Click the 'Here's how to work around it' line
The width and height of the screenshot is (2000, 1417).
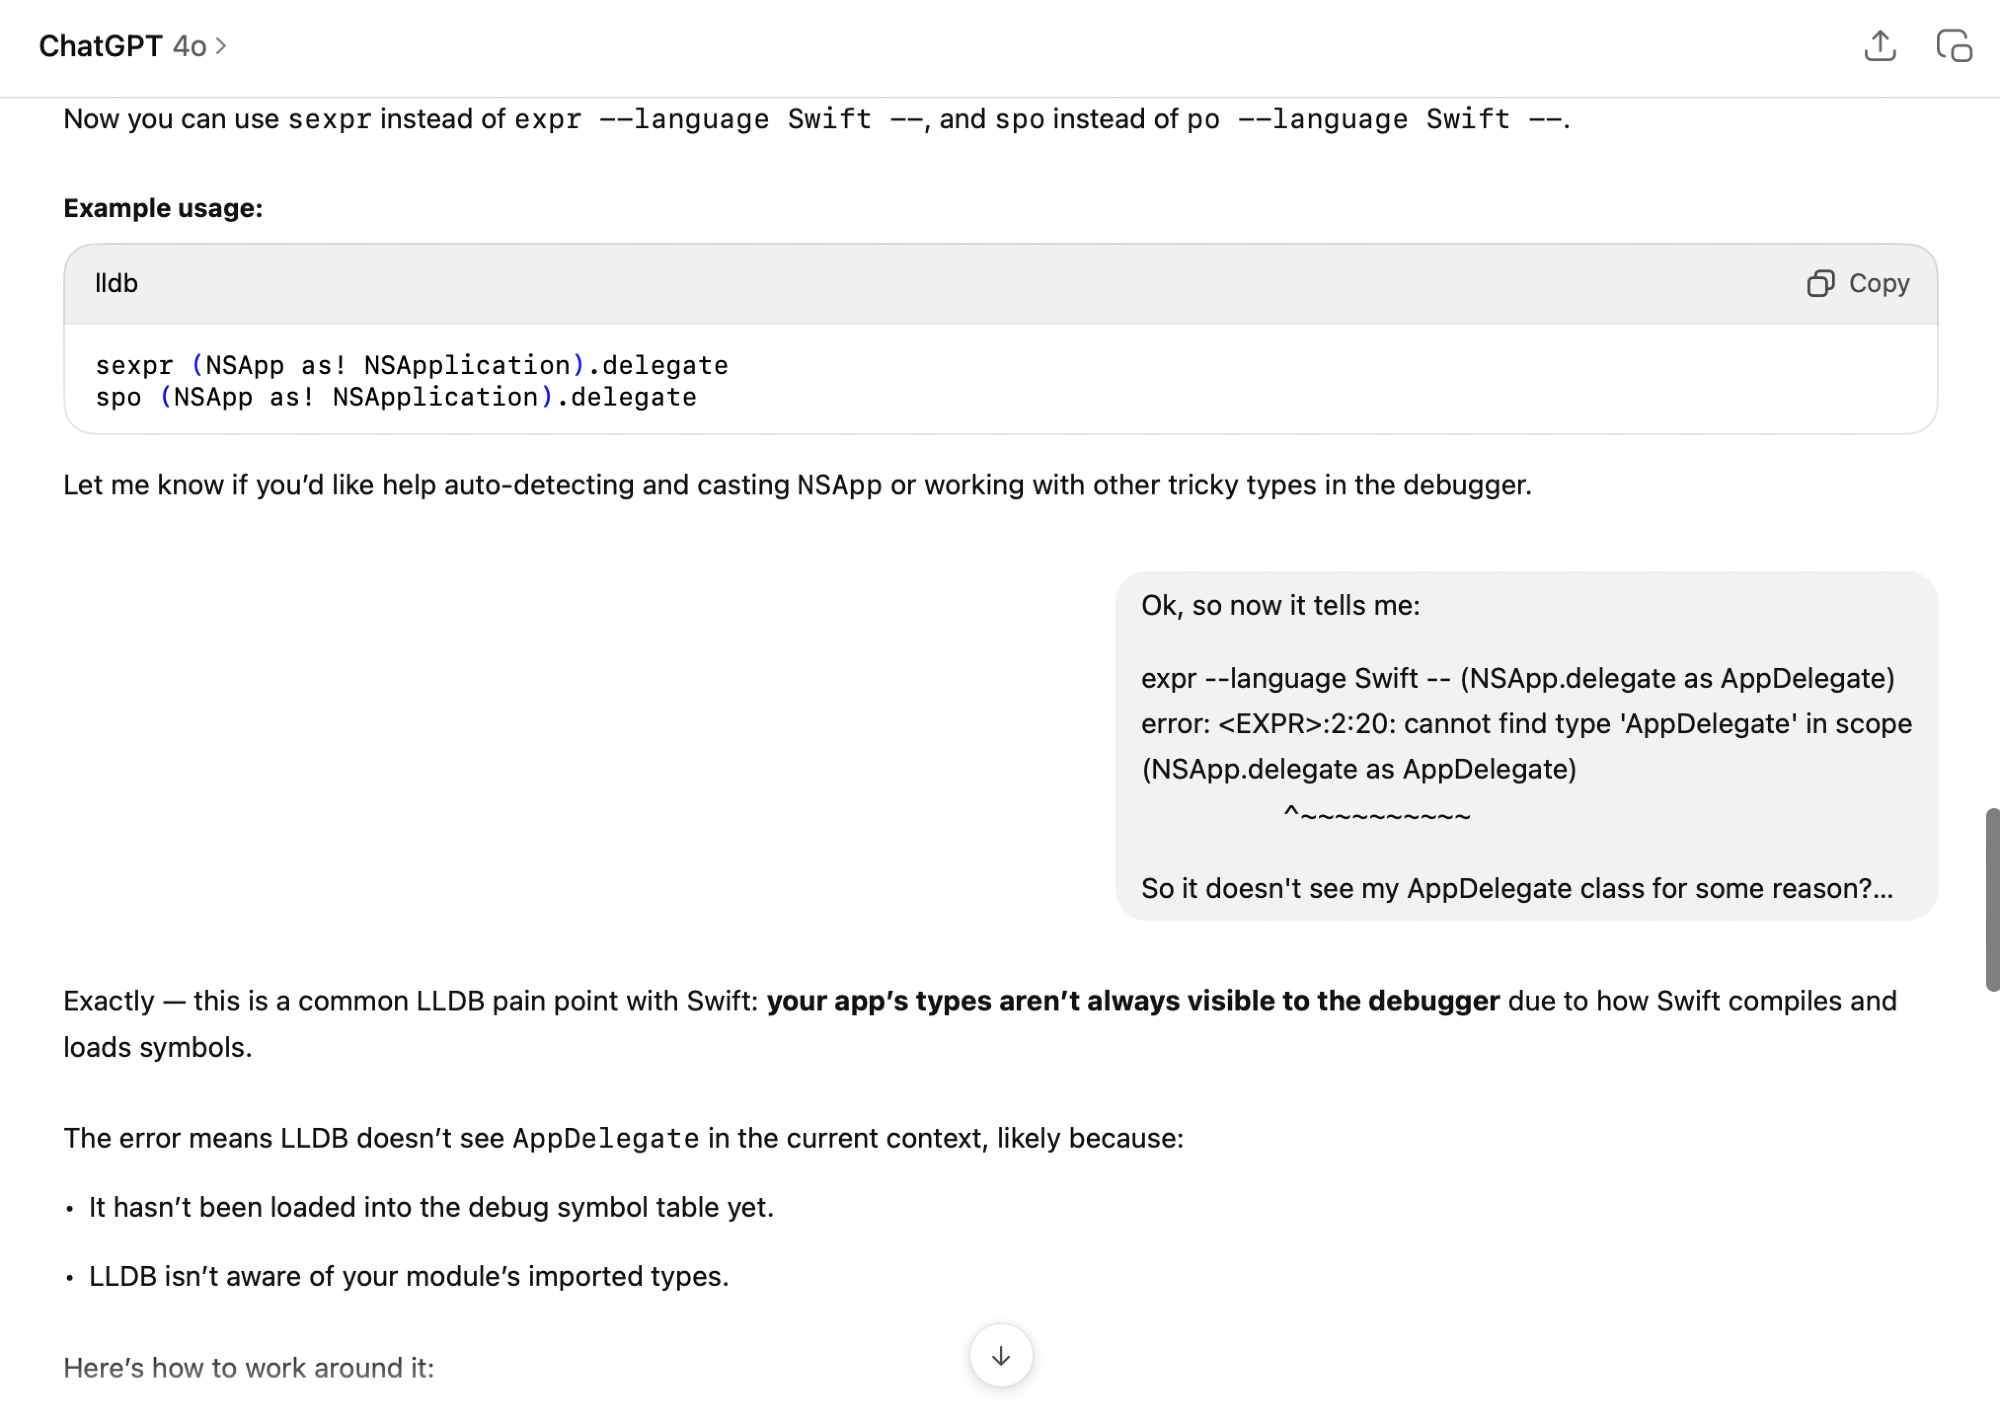[x=249, y=1368]
